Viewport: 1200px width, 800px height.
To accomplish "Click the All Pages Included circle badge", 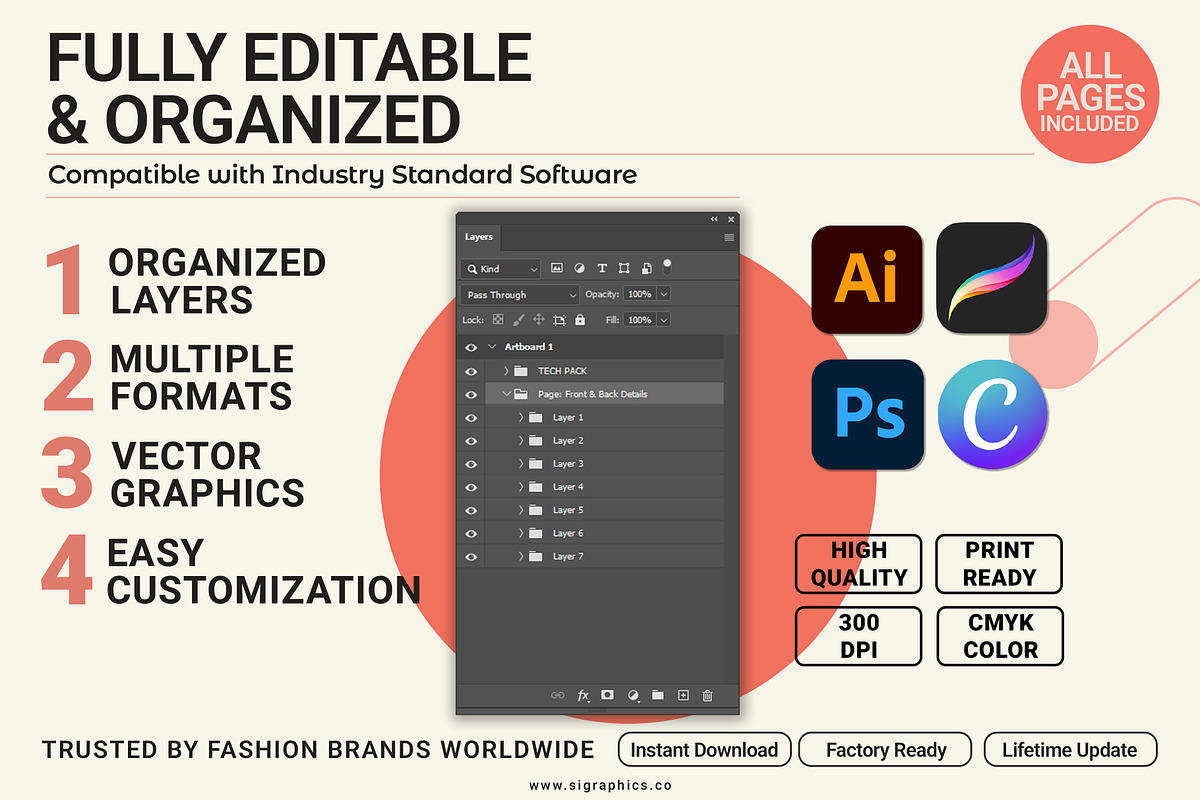I will (x=1088, y=95).
